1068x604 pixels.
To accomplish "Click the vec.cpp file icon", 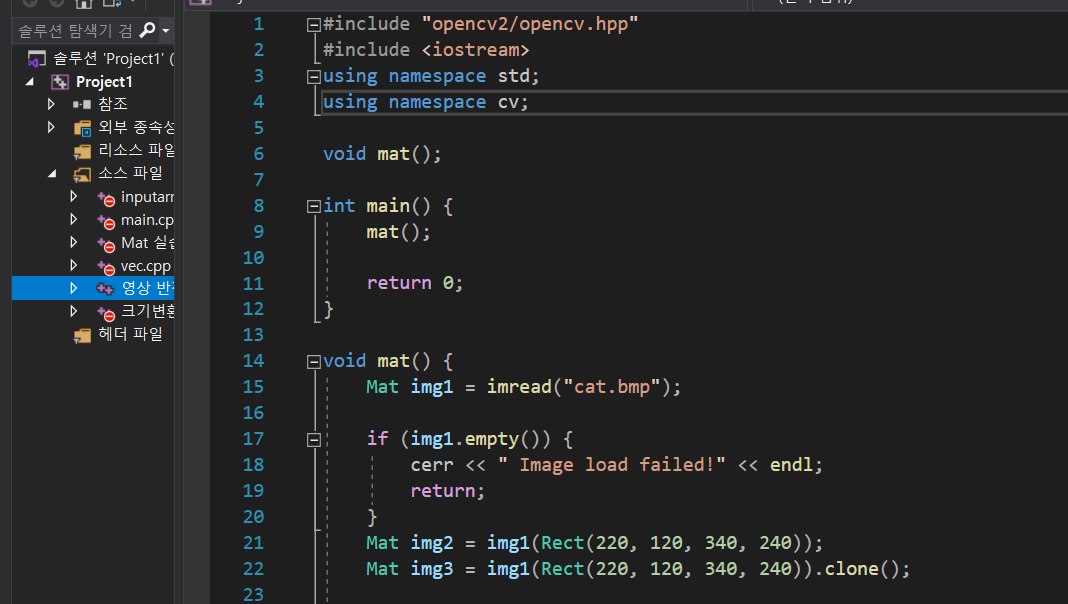I will point(107,266).
